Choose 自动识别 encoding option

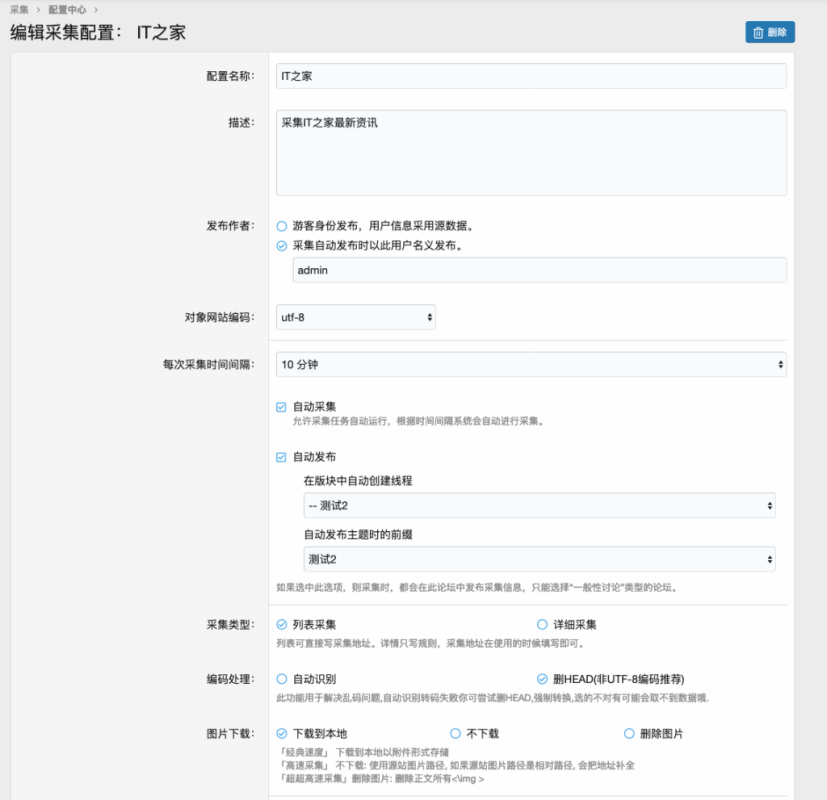282,678
